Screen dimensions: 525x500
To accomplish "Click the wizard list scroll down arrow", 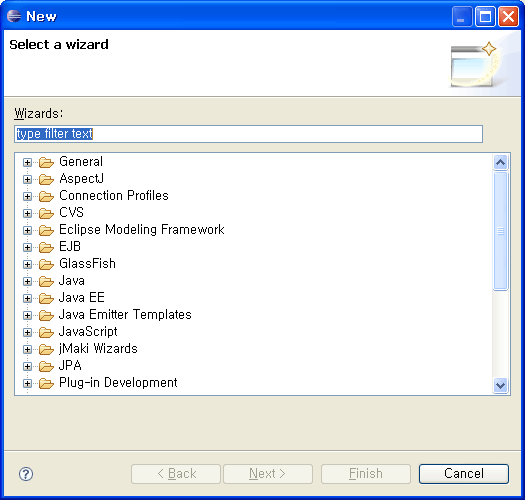I will (501, 385).
